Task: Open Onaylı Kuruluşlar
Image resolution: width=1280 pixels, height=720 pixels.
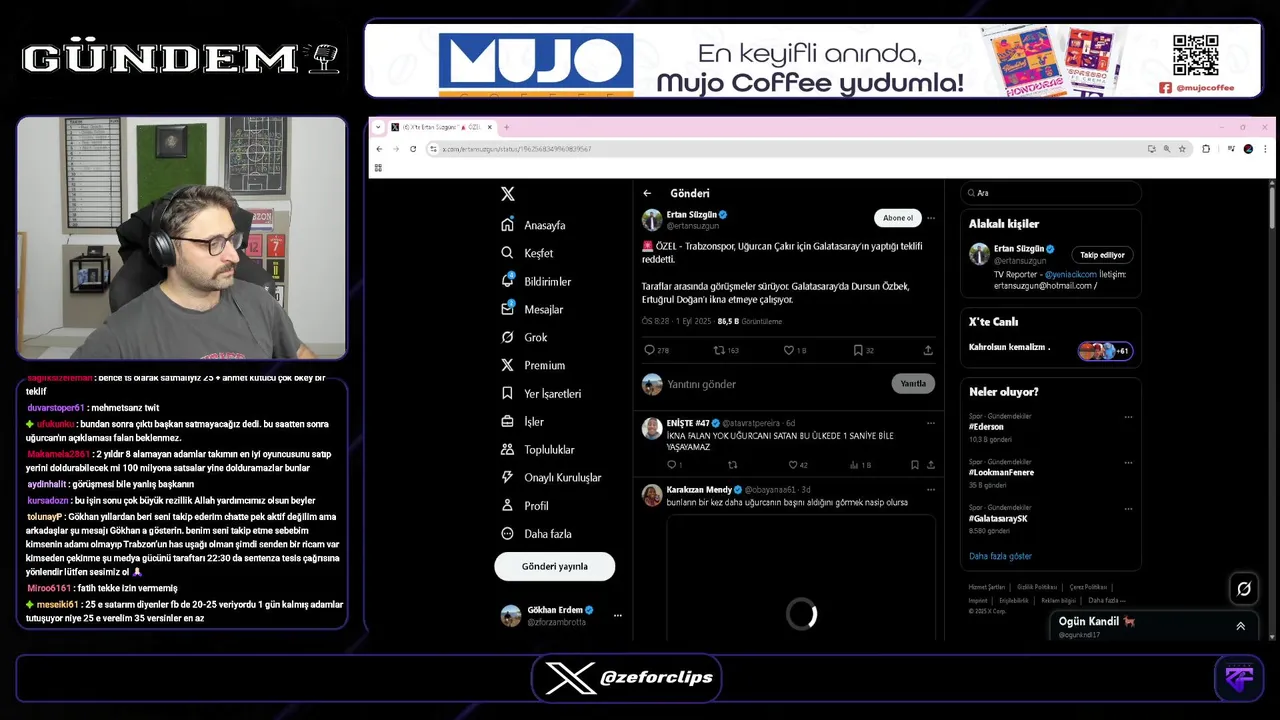Action: pos(551,477)
